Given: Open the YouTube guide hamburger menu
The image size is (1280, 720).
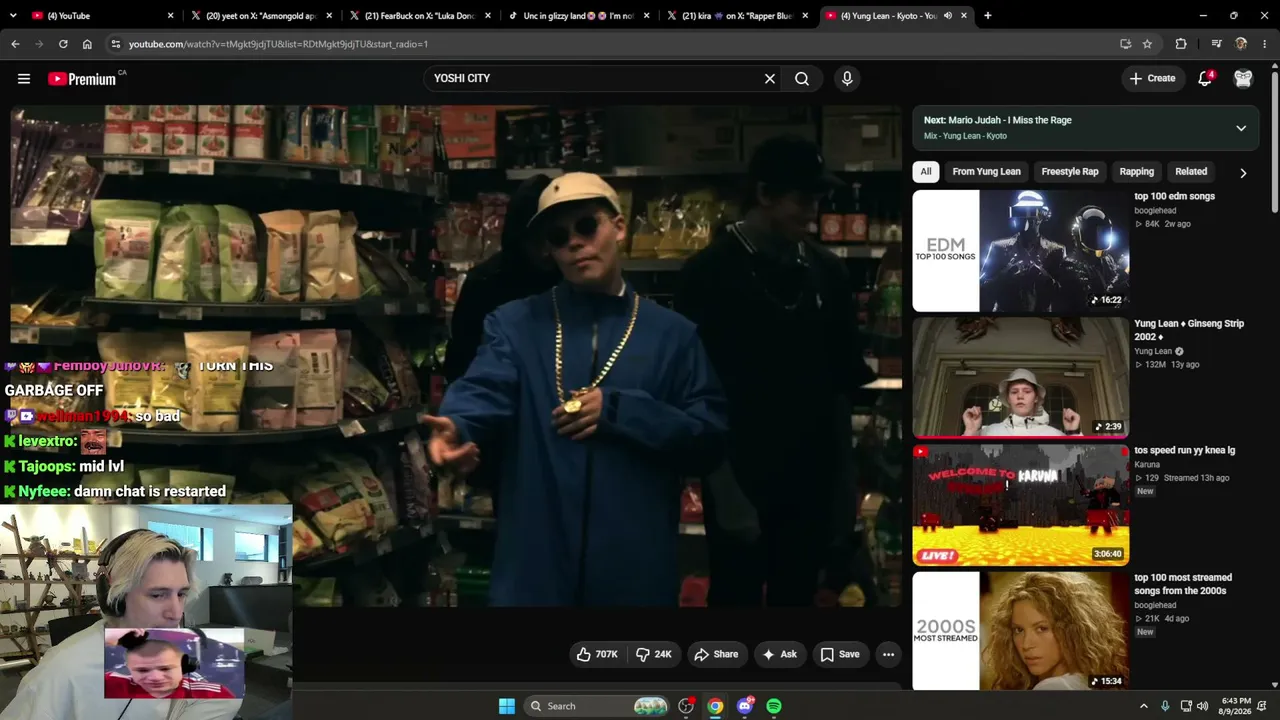Looking at the screenshot, I should pyautogui.click(x=24, y=78).
